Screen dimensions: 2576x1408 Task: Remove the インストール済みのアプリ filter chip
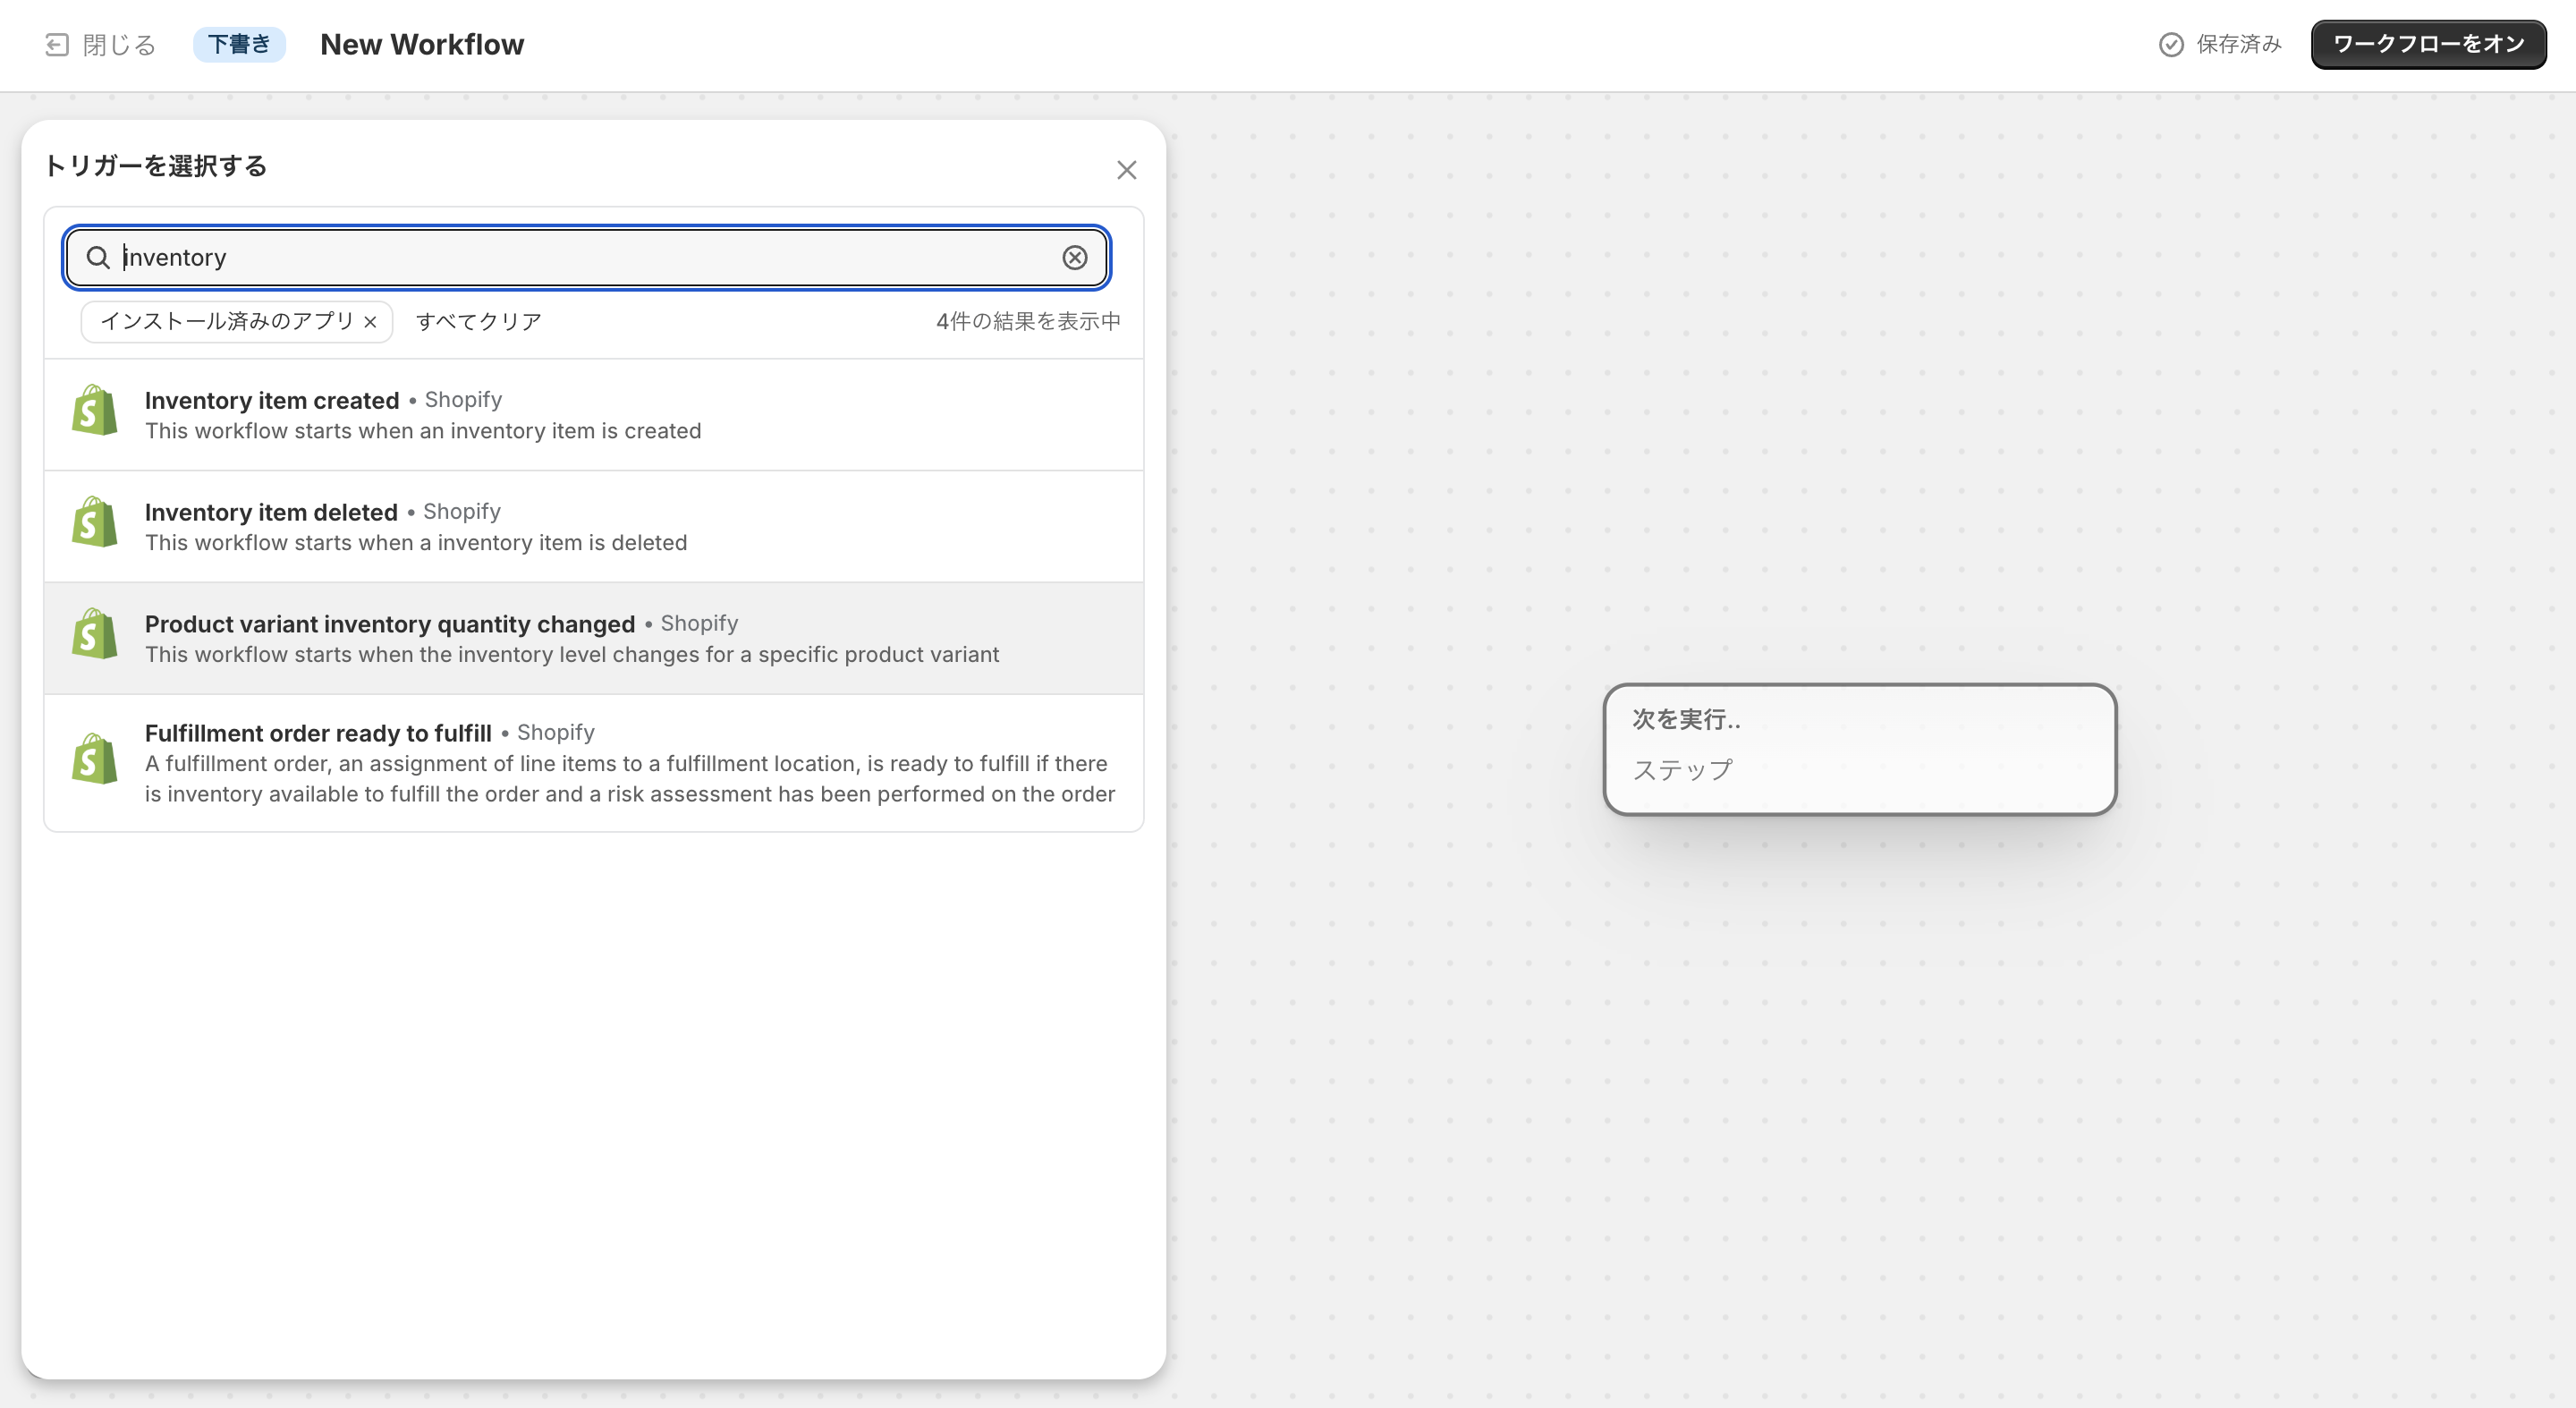(370, 321)
